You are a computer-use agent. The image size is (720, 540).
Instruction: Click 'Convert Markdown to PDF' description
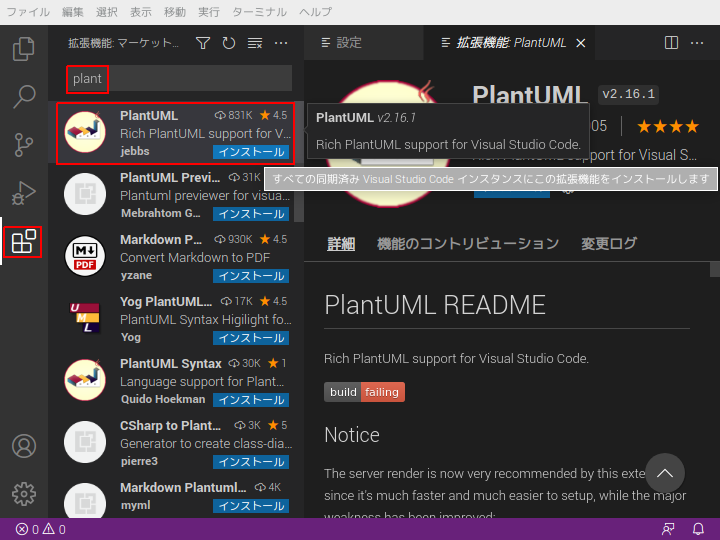[195, 258]
